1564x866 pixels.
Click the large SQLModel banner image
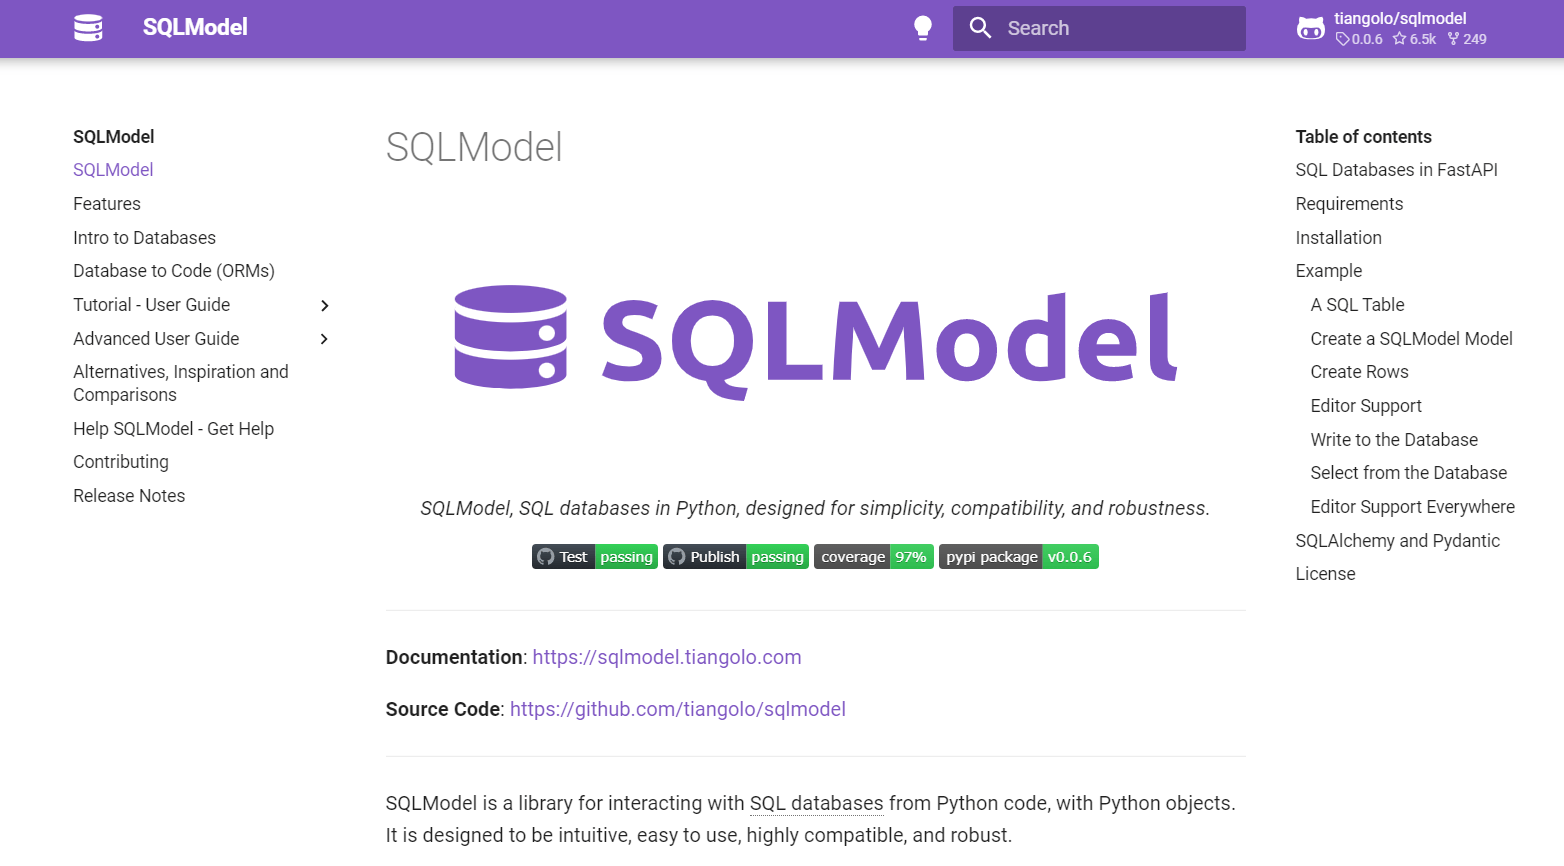(x=815, y=338)
